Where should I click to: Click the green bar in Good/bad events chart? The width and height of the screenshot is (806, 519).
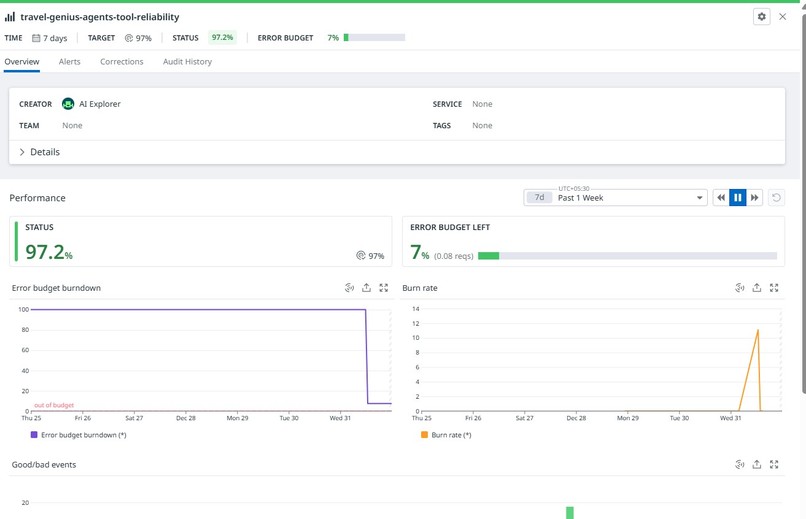pos(570,513)
